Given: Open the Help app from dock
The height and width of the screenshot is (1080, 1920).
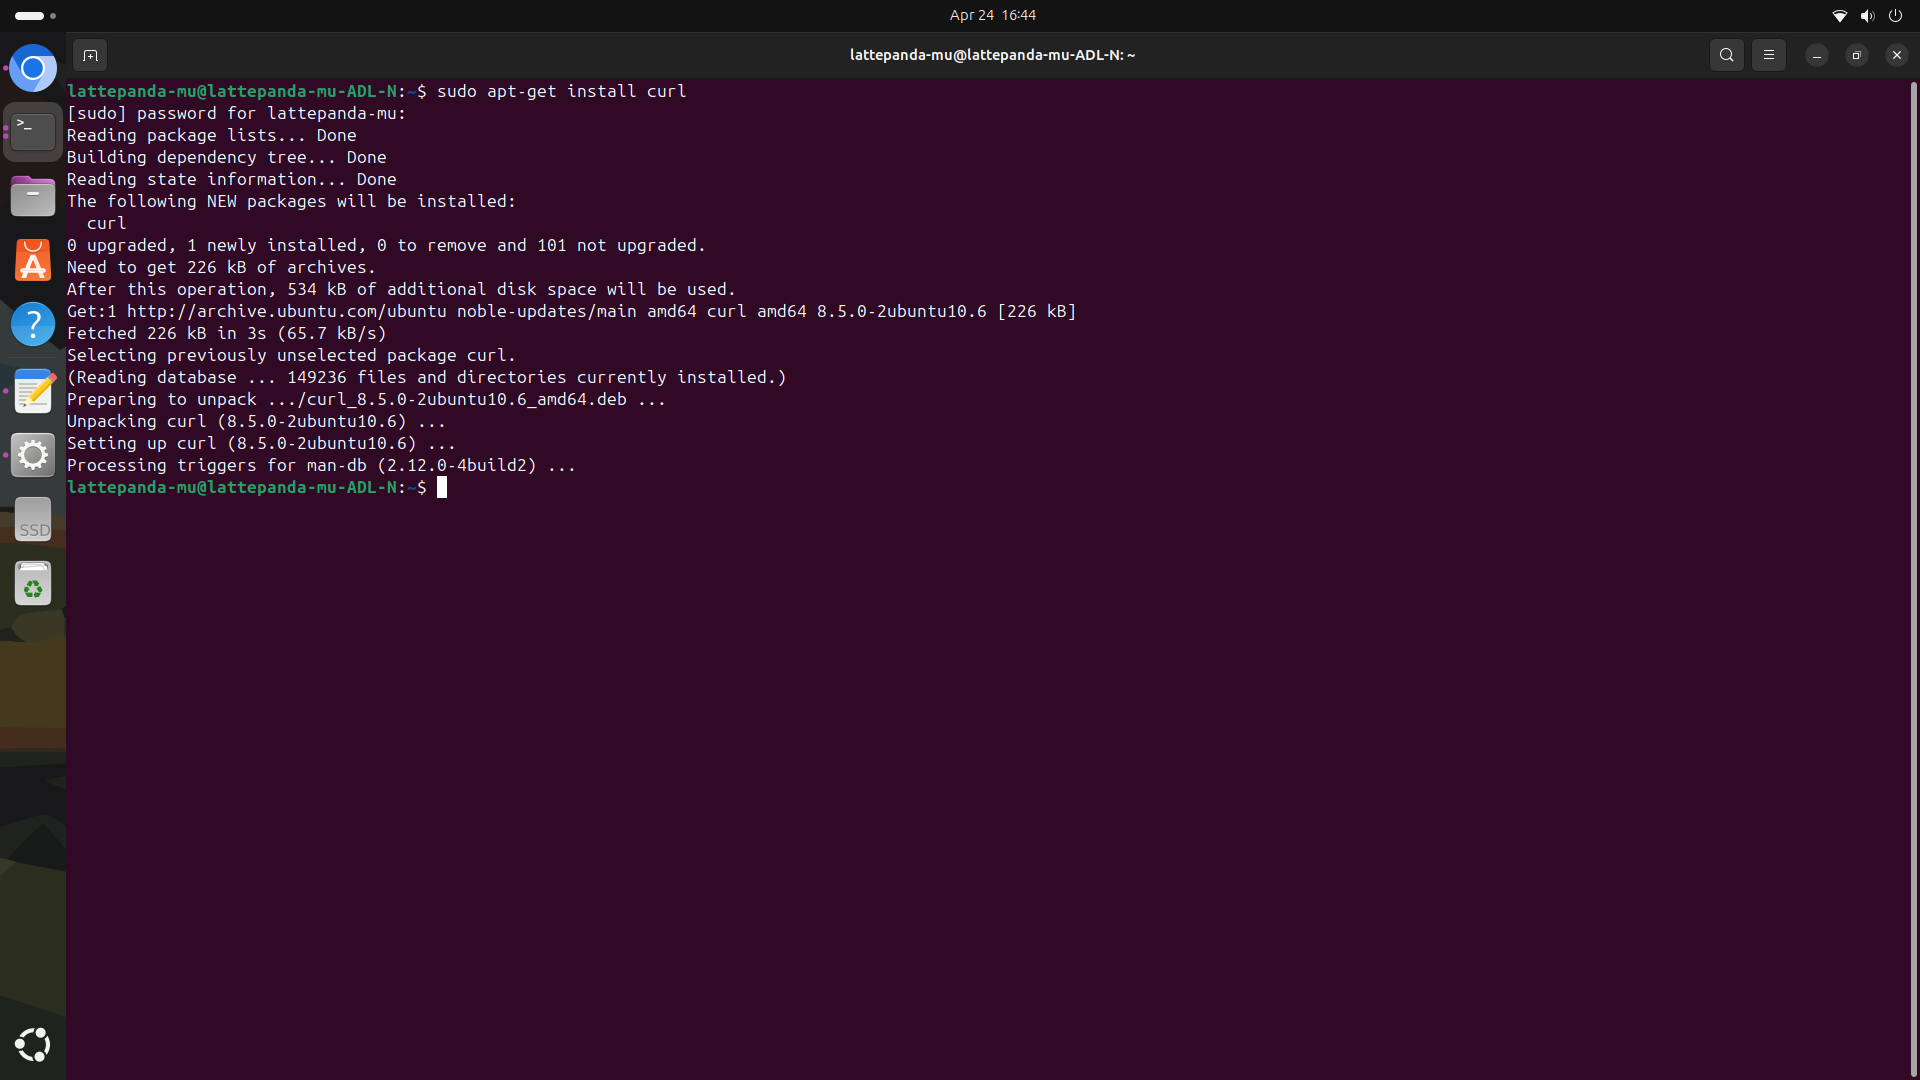Looking at the screenshot, I should click(x=33, y=324).
